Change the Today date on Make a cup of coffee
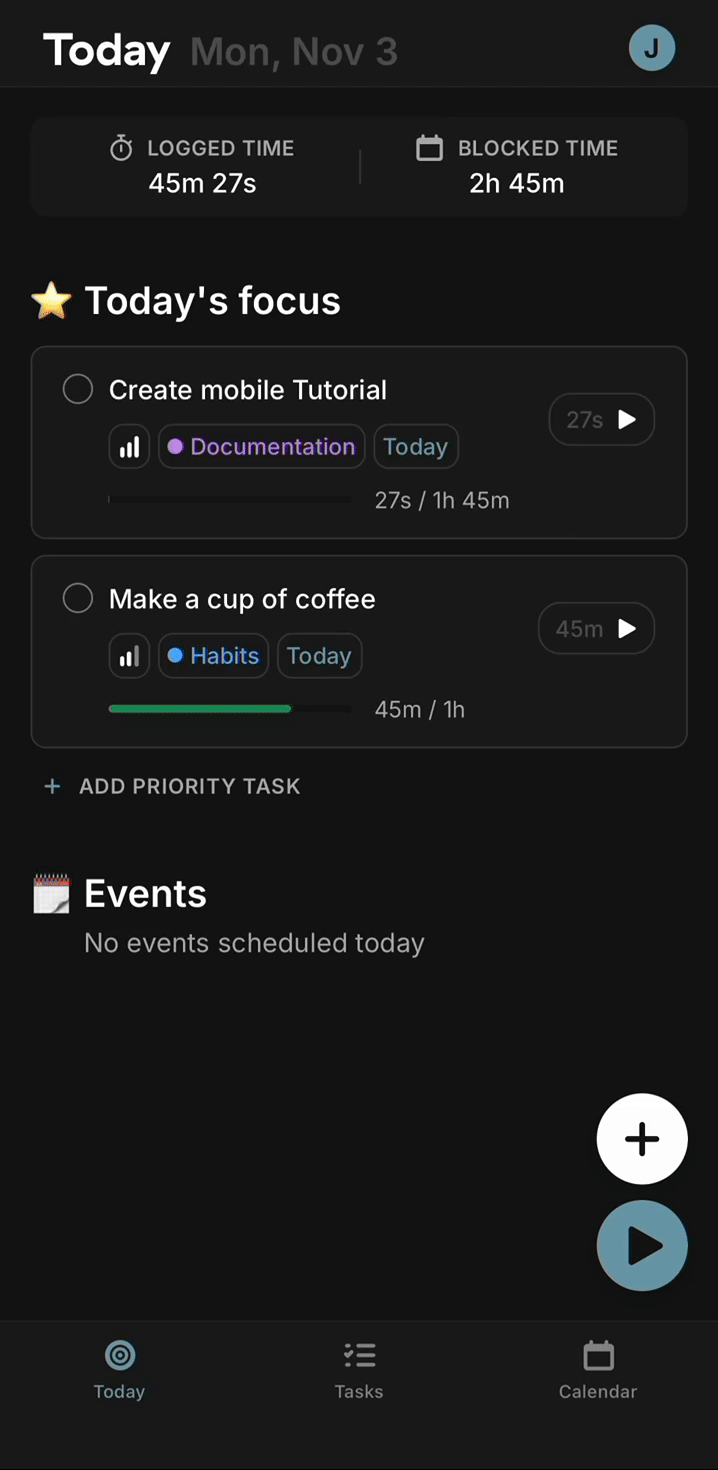The image size is (718, 1470). point(319,656)
